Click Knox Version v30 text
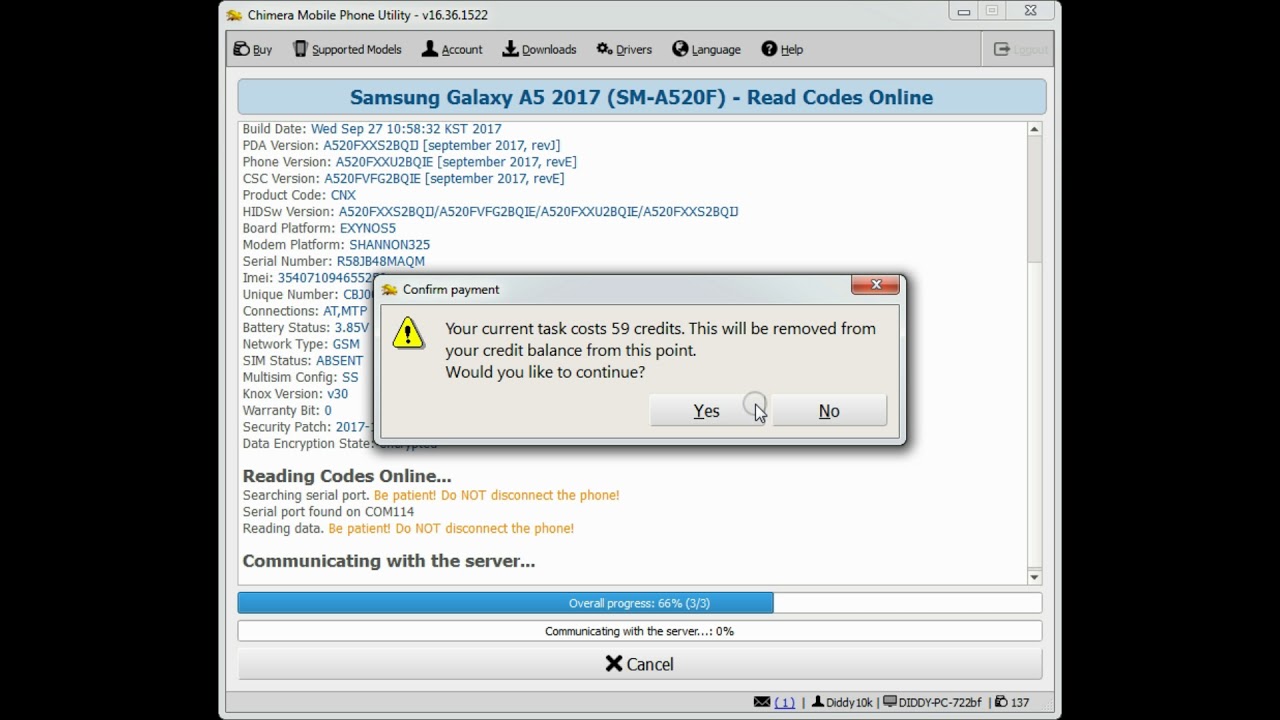The image size is (1280, 720). coord(295,394)
